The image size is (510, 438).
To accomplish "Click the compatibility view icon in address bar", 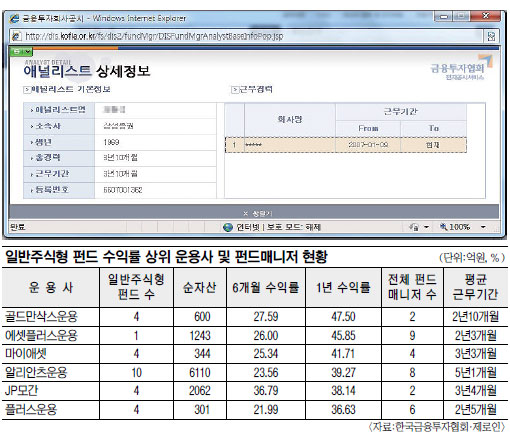I will click(x=491, y=36).
